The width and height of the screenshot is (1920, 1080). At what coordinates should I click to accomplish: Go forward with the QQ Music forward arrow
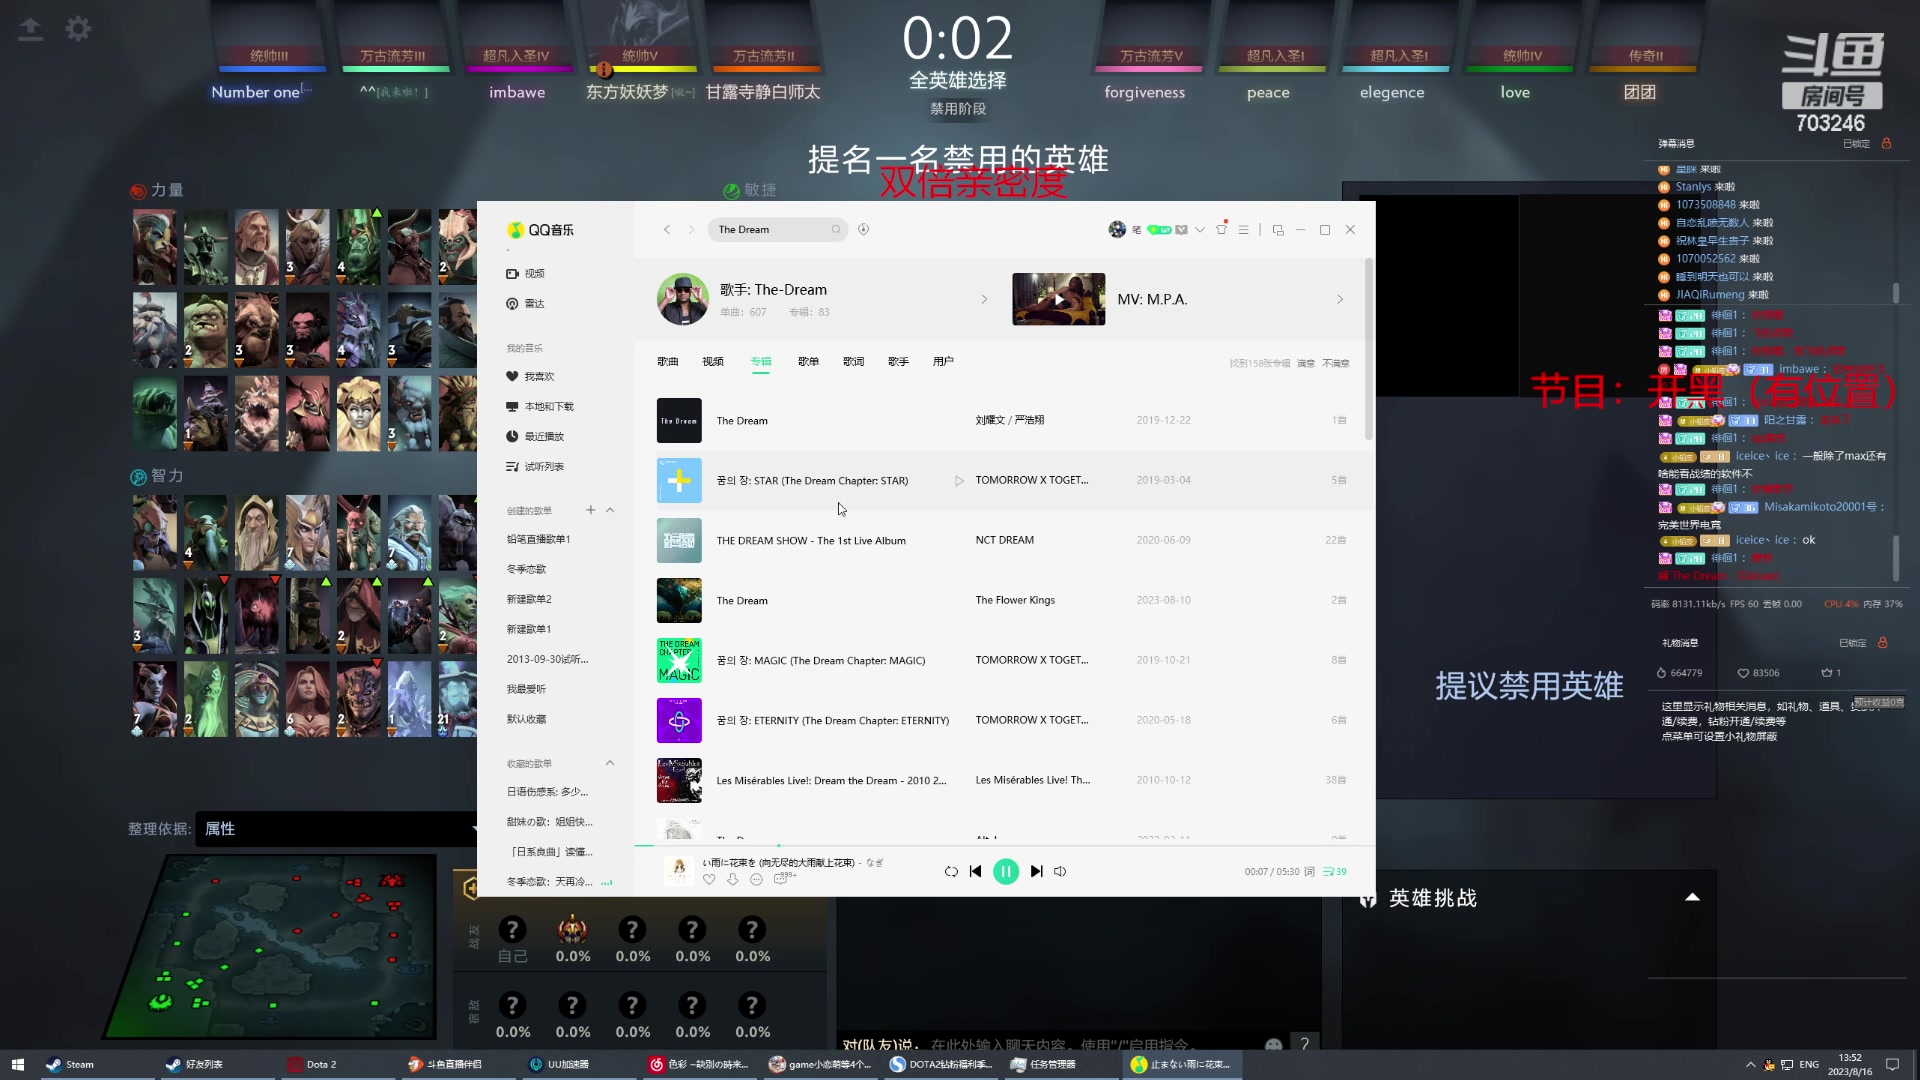click(x=691, y=229)
